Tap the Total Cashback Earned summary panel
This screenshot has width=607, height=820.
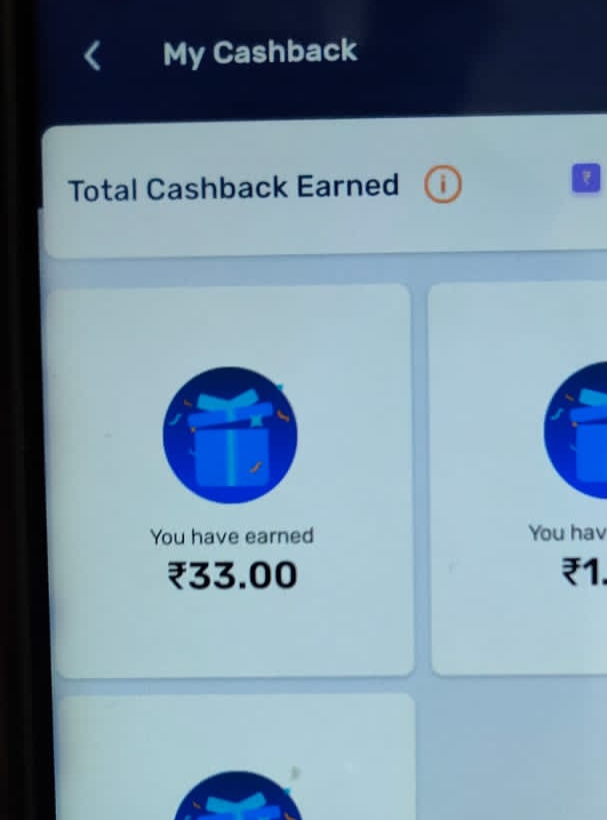pyautogui.click(x=324, y=188)
